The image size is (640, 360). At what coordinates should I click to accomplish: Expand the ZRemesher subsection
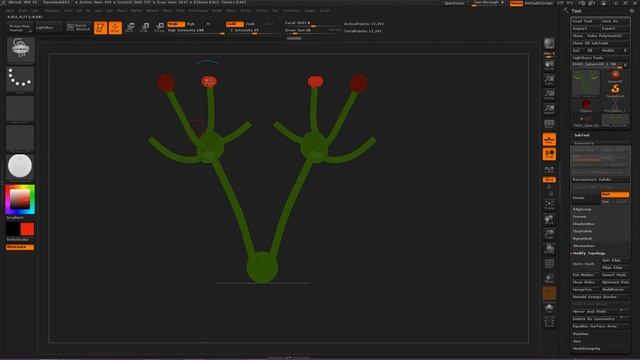tap(584, 246)
